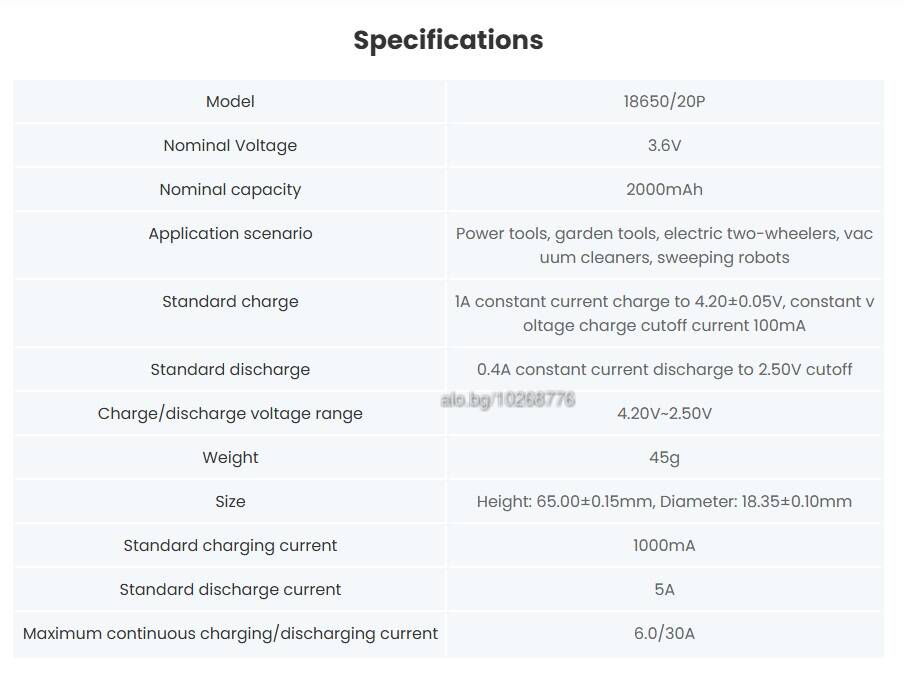Click the Power tools application description
The width and height of the screenshot is (904, 683).
[664, 246]
